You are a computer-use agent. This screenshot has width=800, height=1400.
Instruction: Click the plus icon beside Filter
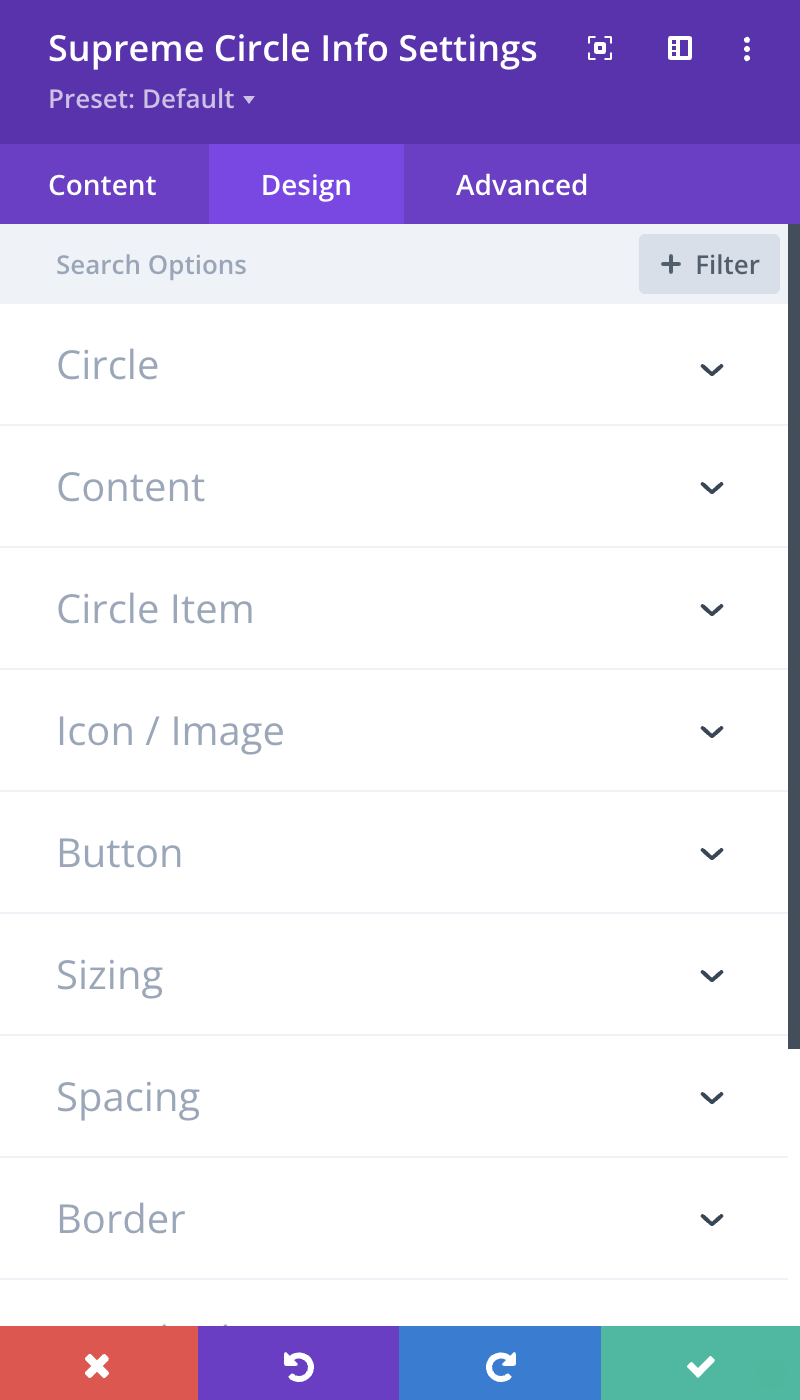[670, 264]
